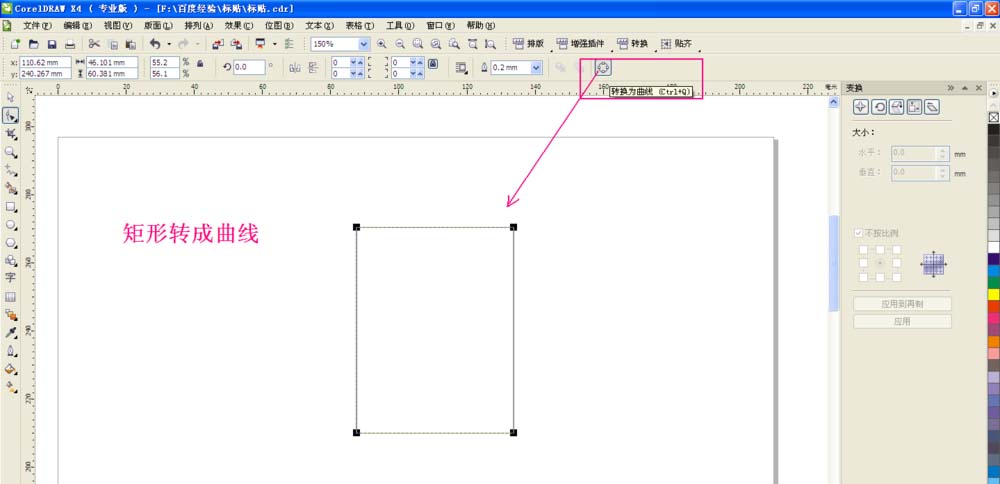Screen dimensions: 1000x484
Task: Click the 应用 button
Action: pyautogui.click(x=902, y=322)
